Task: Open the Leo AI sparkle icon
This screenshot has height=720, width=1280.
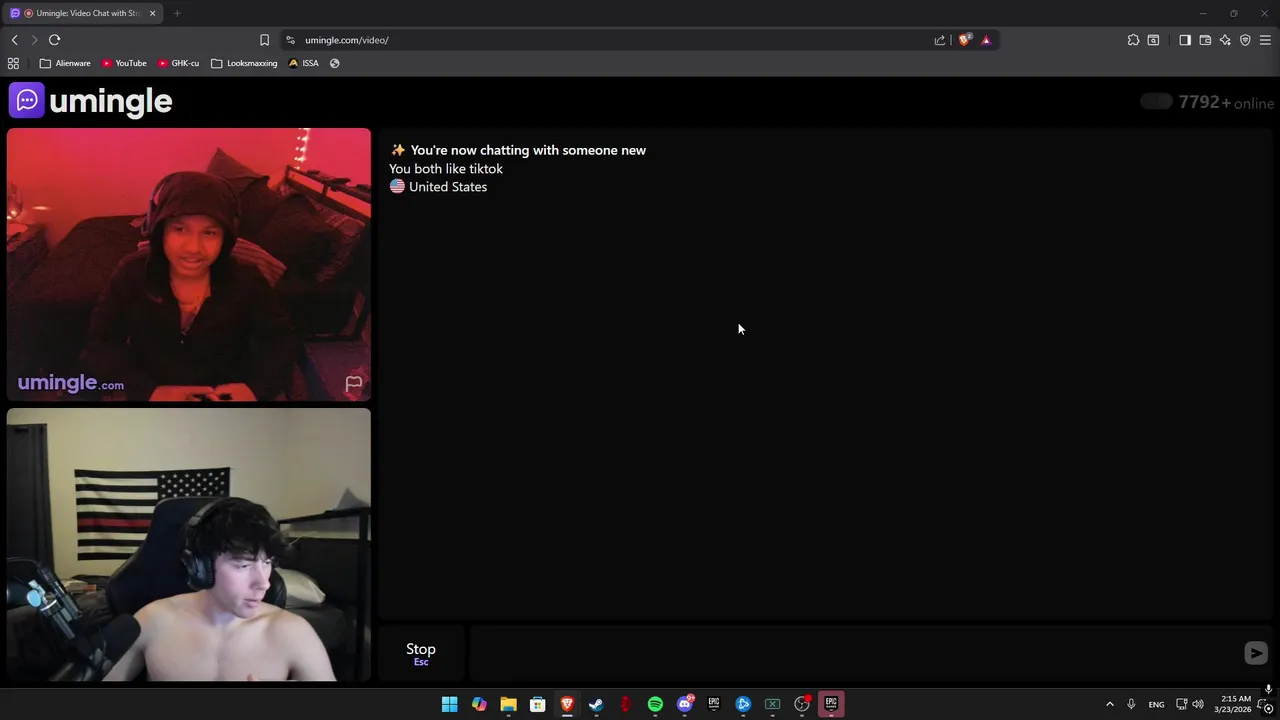Action: [1225, 40]
